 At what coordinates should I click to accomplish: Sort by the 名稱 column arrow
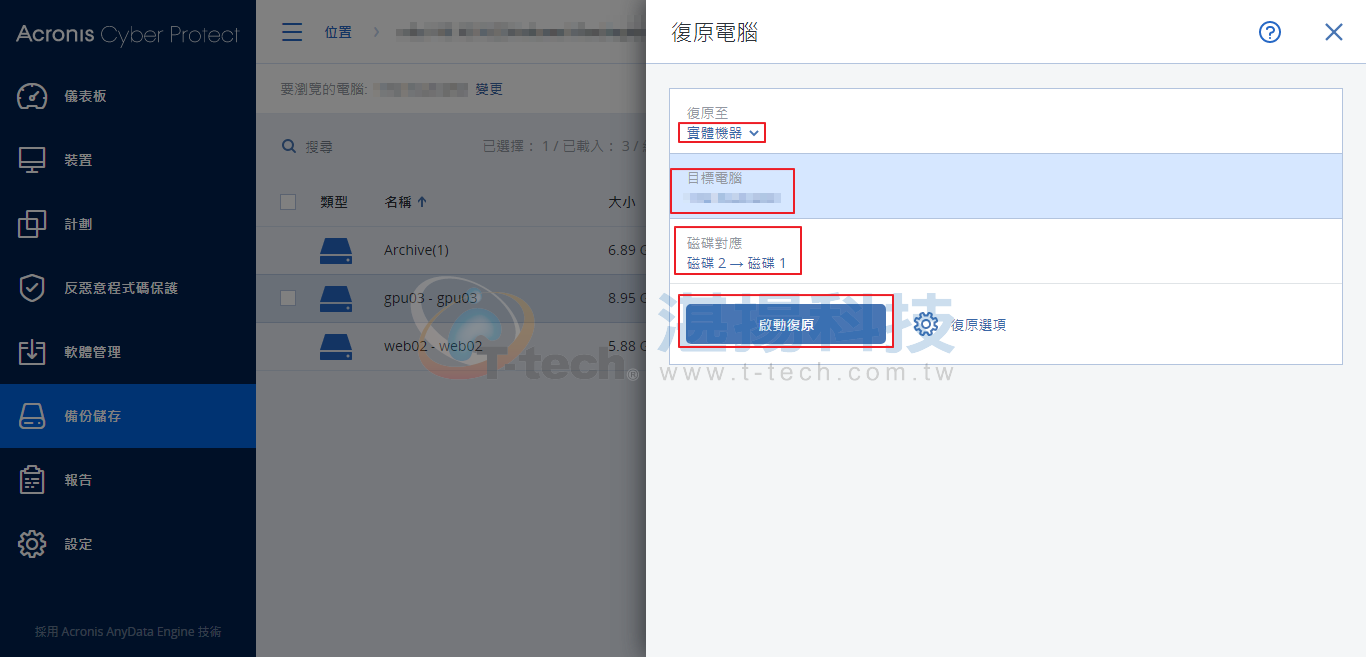pos(422,202)
